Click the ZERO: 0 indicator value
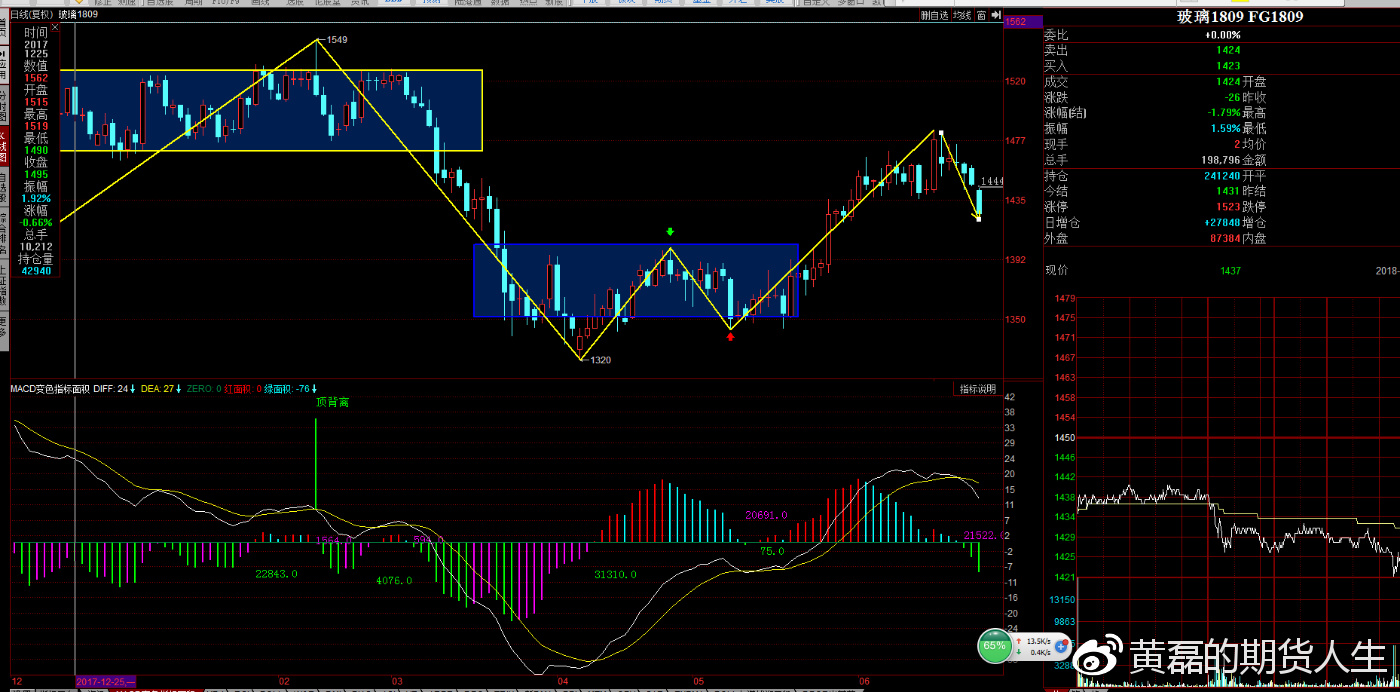The image size is (1400, 692). point(204,389)
